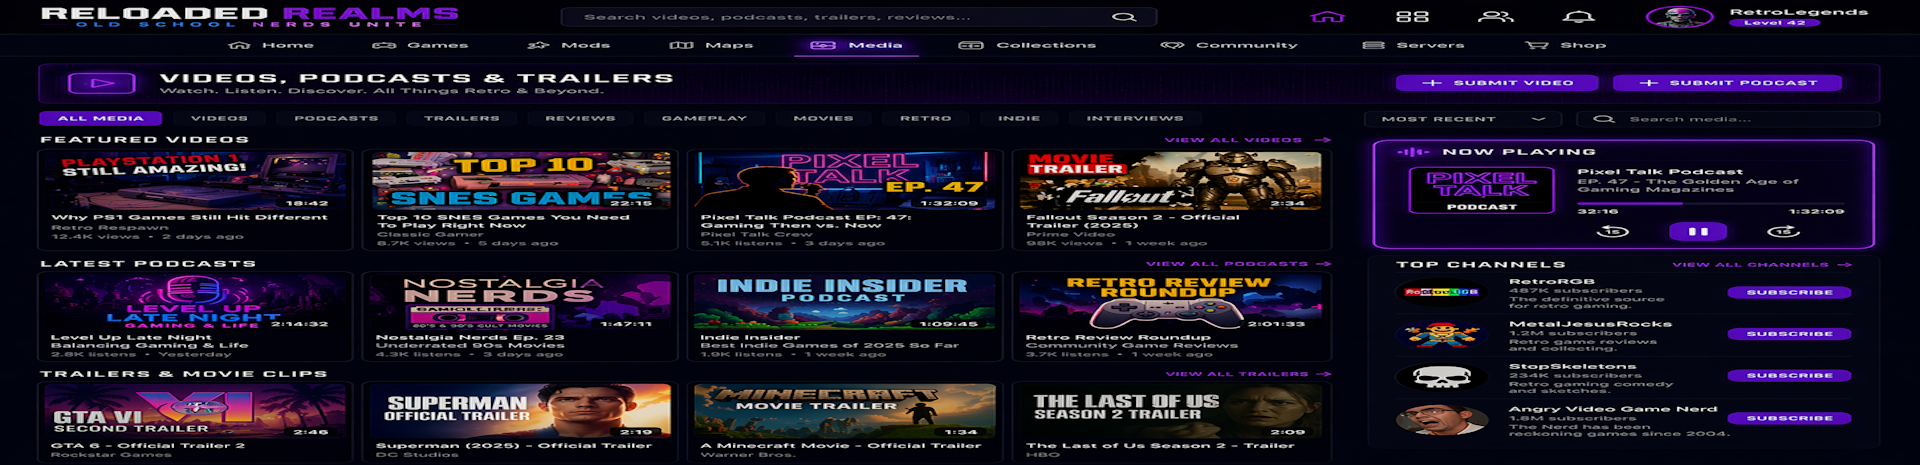Click the RetroLegends profile avatar
This screenshot has height=465, width=1920.
point(1680,16)
